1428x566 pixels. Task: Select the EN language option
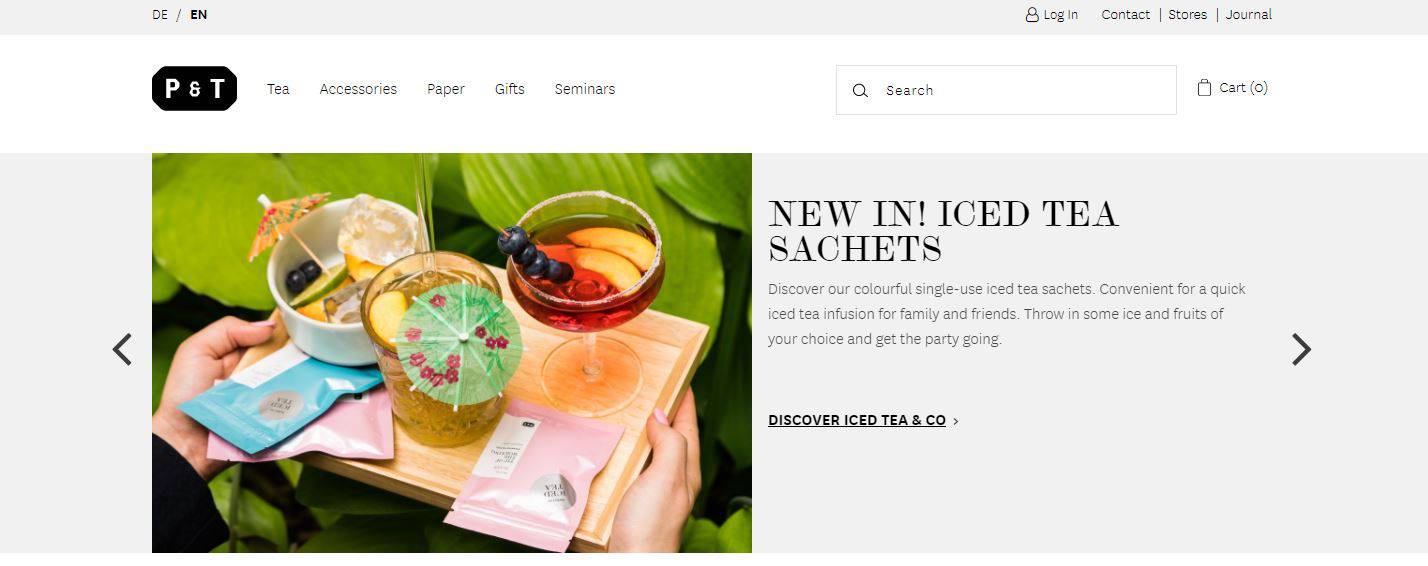tap(199, 14)
